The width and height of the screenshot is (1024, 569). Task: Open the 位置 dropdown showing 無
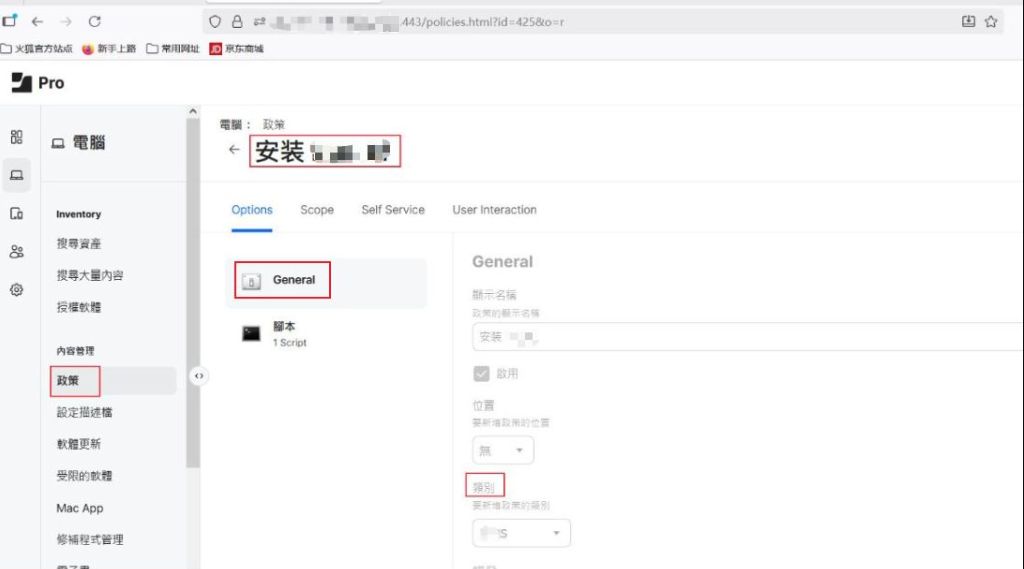[x=503, y=450]
